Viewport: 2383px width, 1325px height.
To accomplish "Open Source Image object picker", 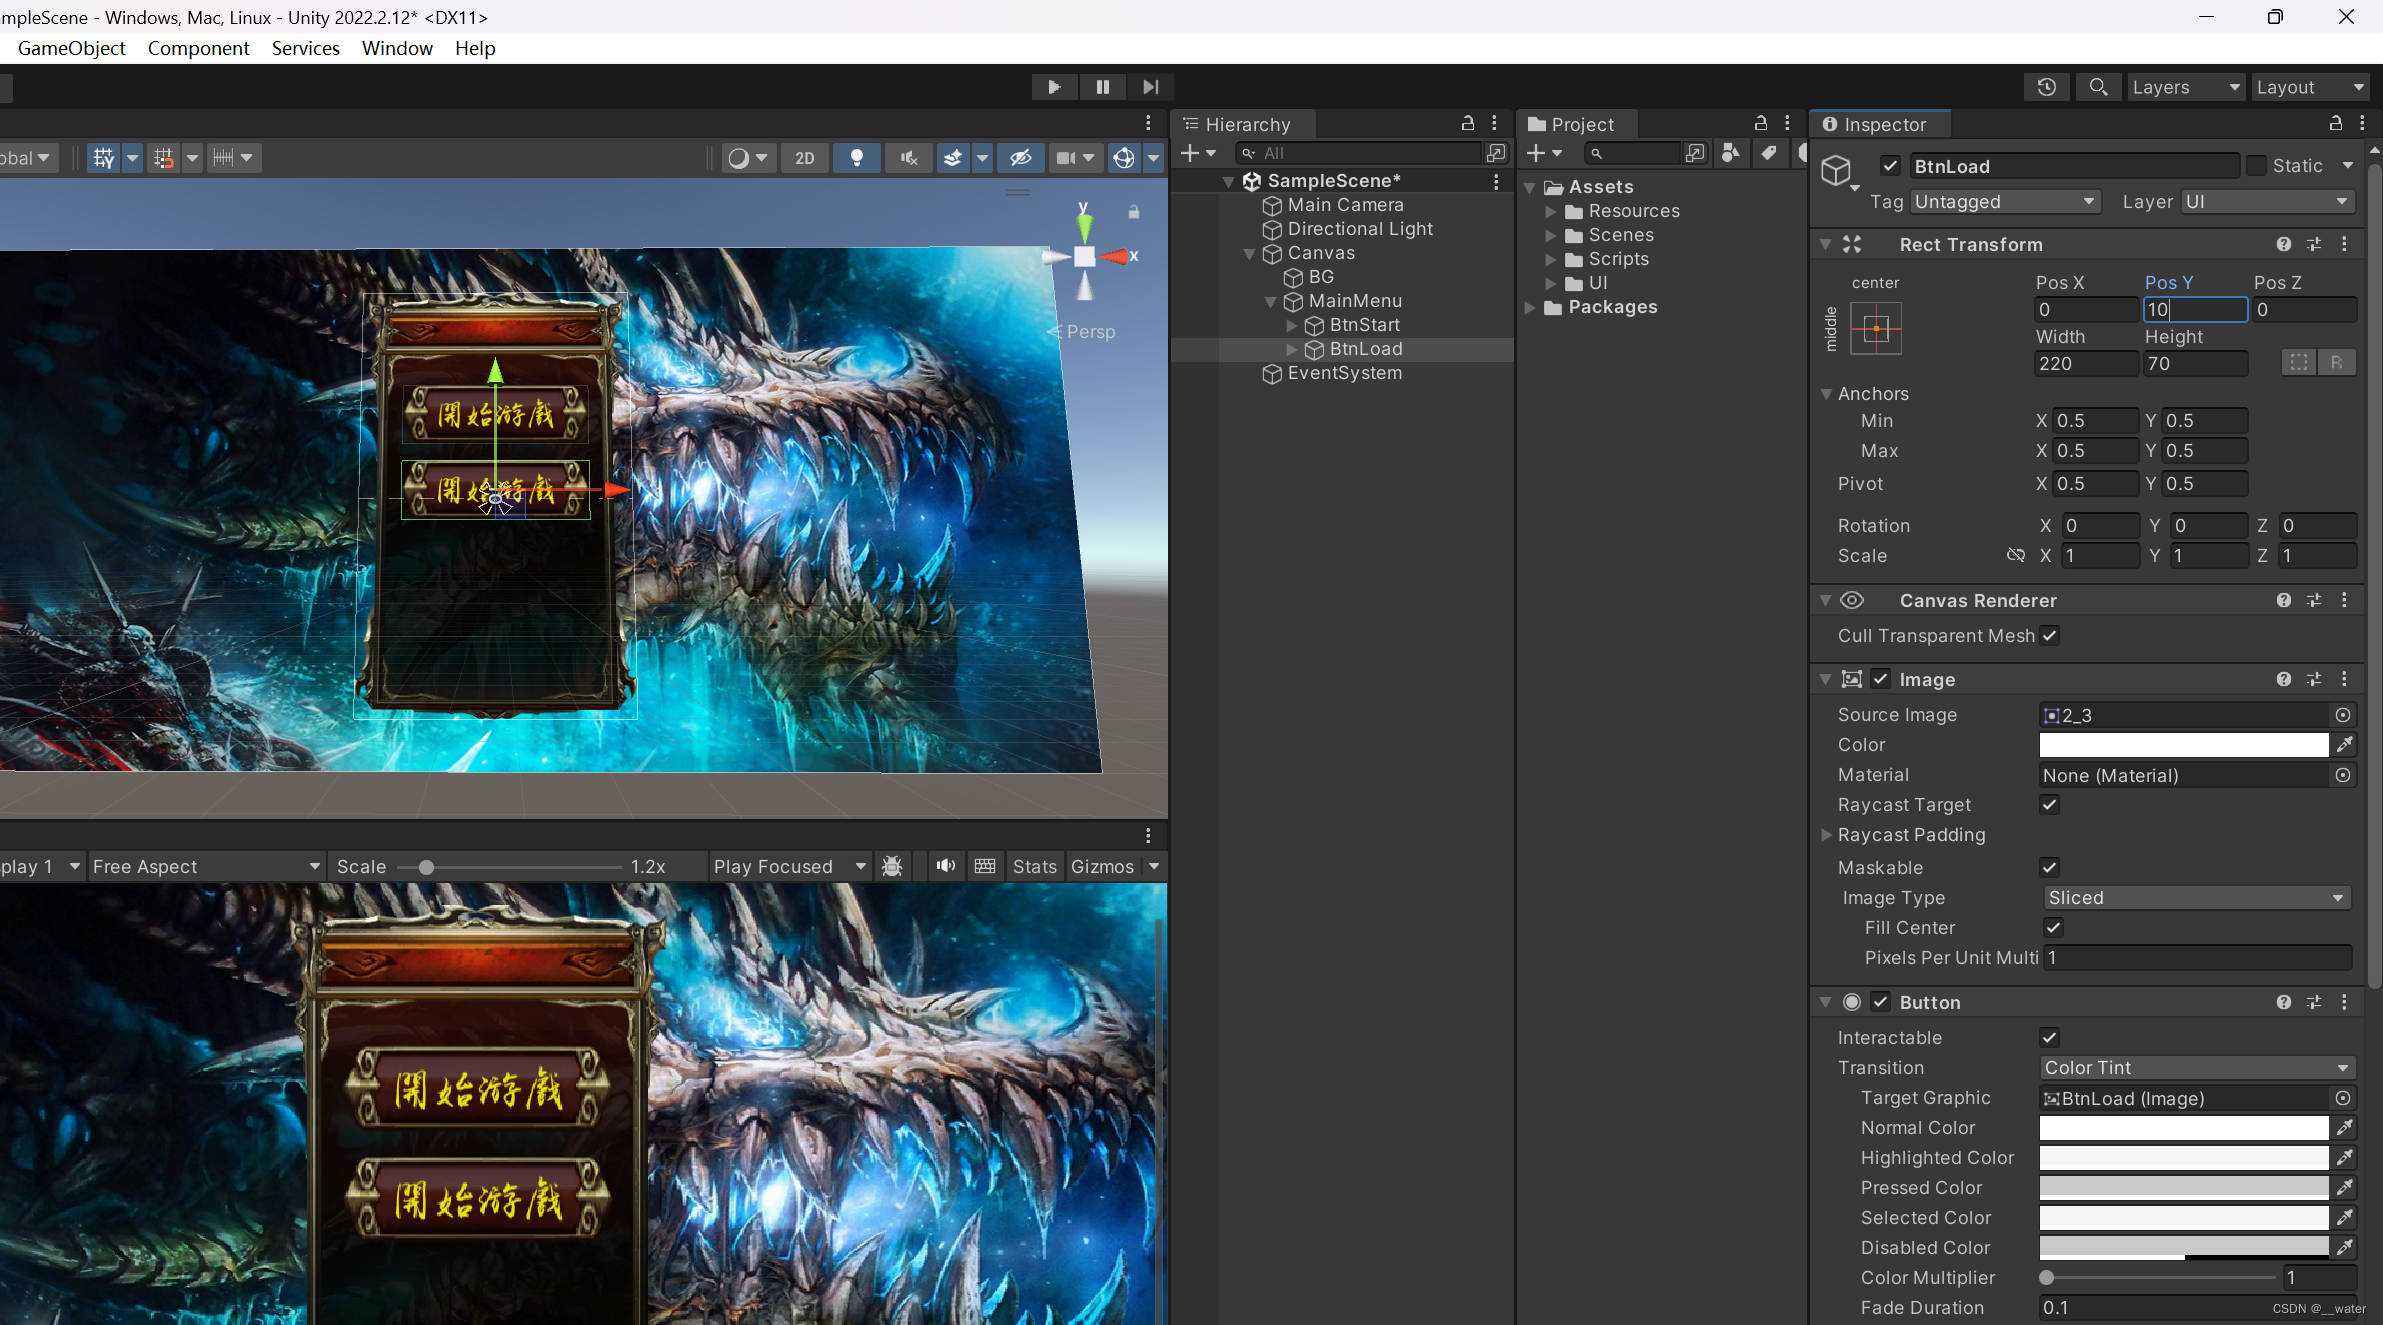I will point(2343,715).
